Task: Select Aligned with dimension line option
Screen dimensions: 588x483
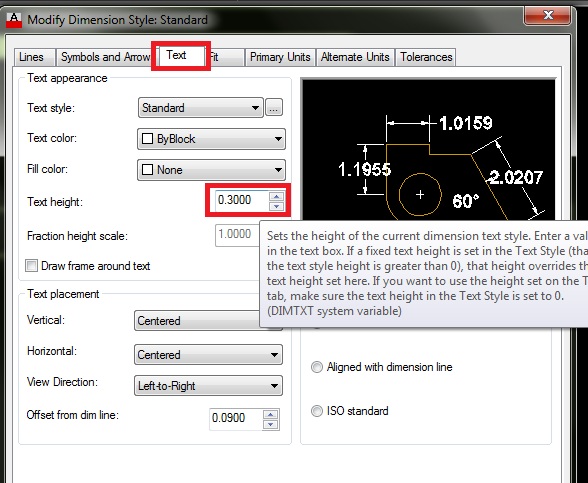Action: click(x=317, y=367)
